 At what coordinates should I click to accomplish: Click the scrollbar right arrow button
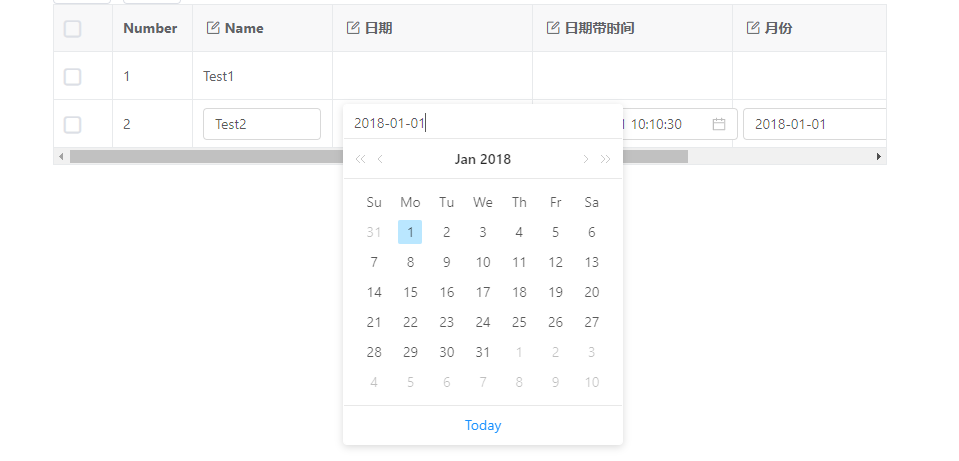[879, 156]
